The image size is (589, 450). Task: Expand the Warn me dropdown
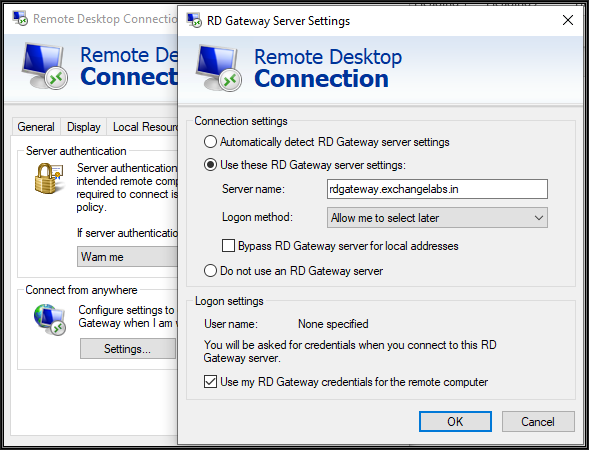pyautogui.click(x=127, y=257)
